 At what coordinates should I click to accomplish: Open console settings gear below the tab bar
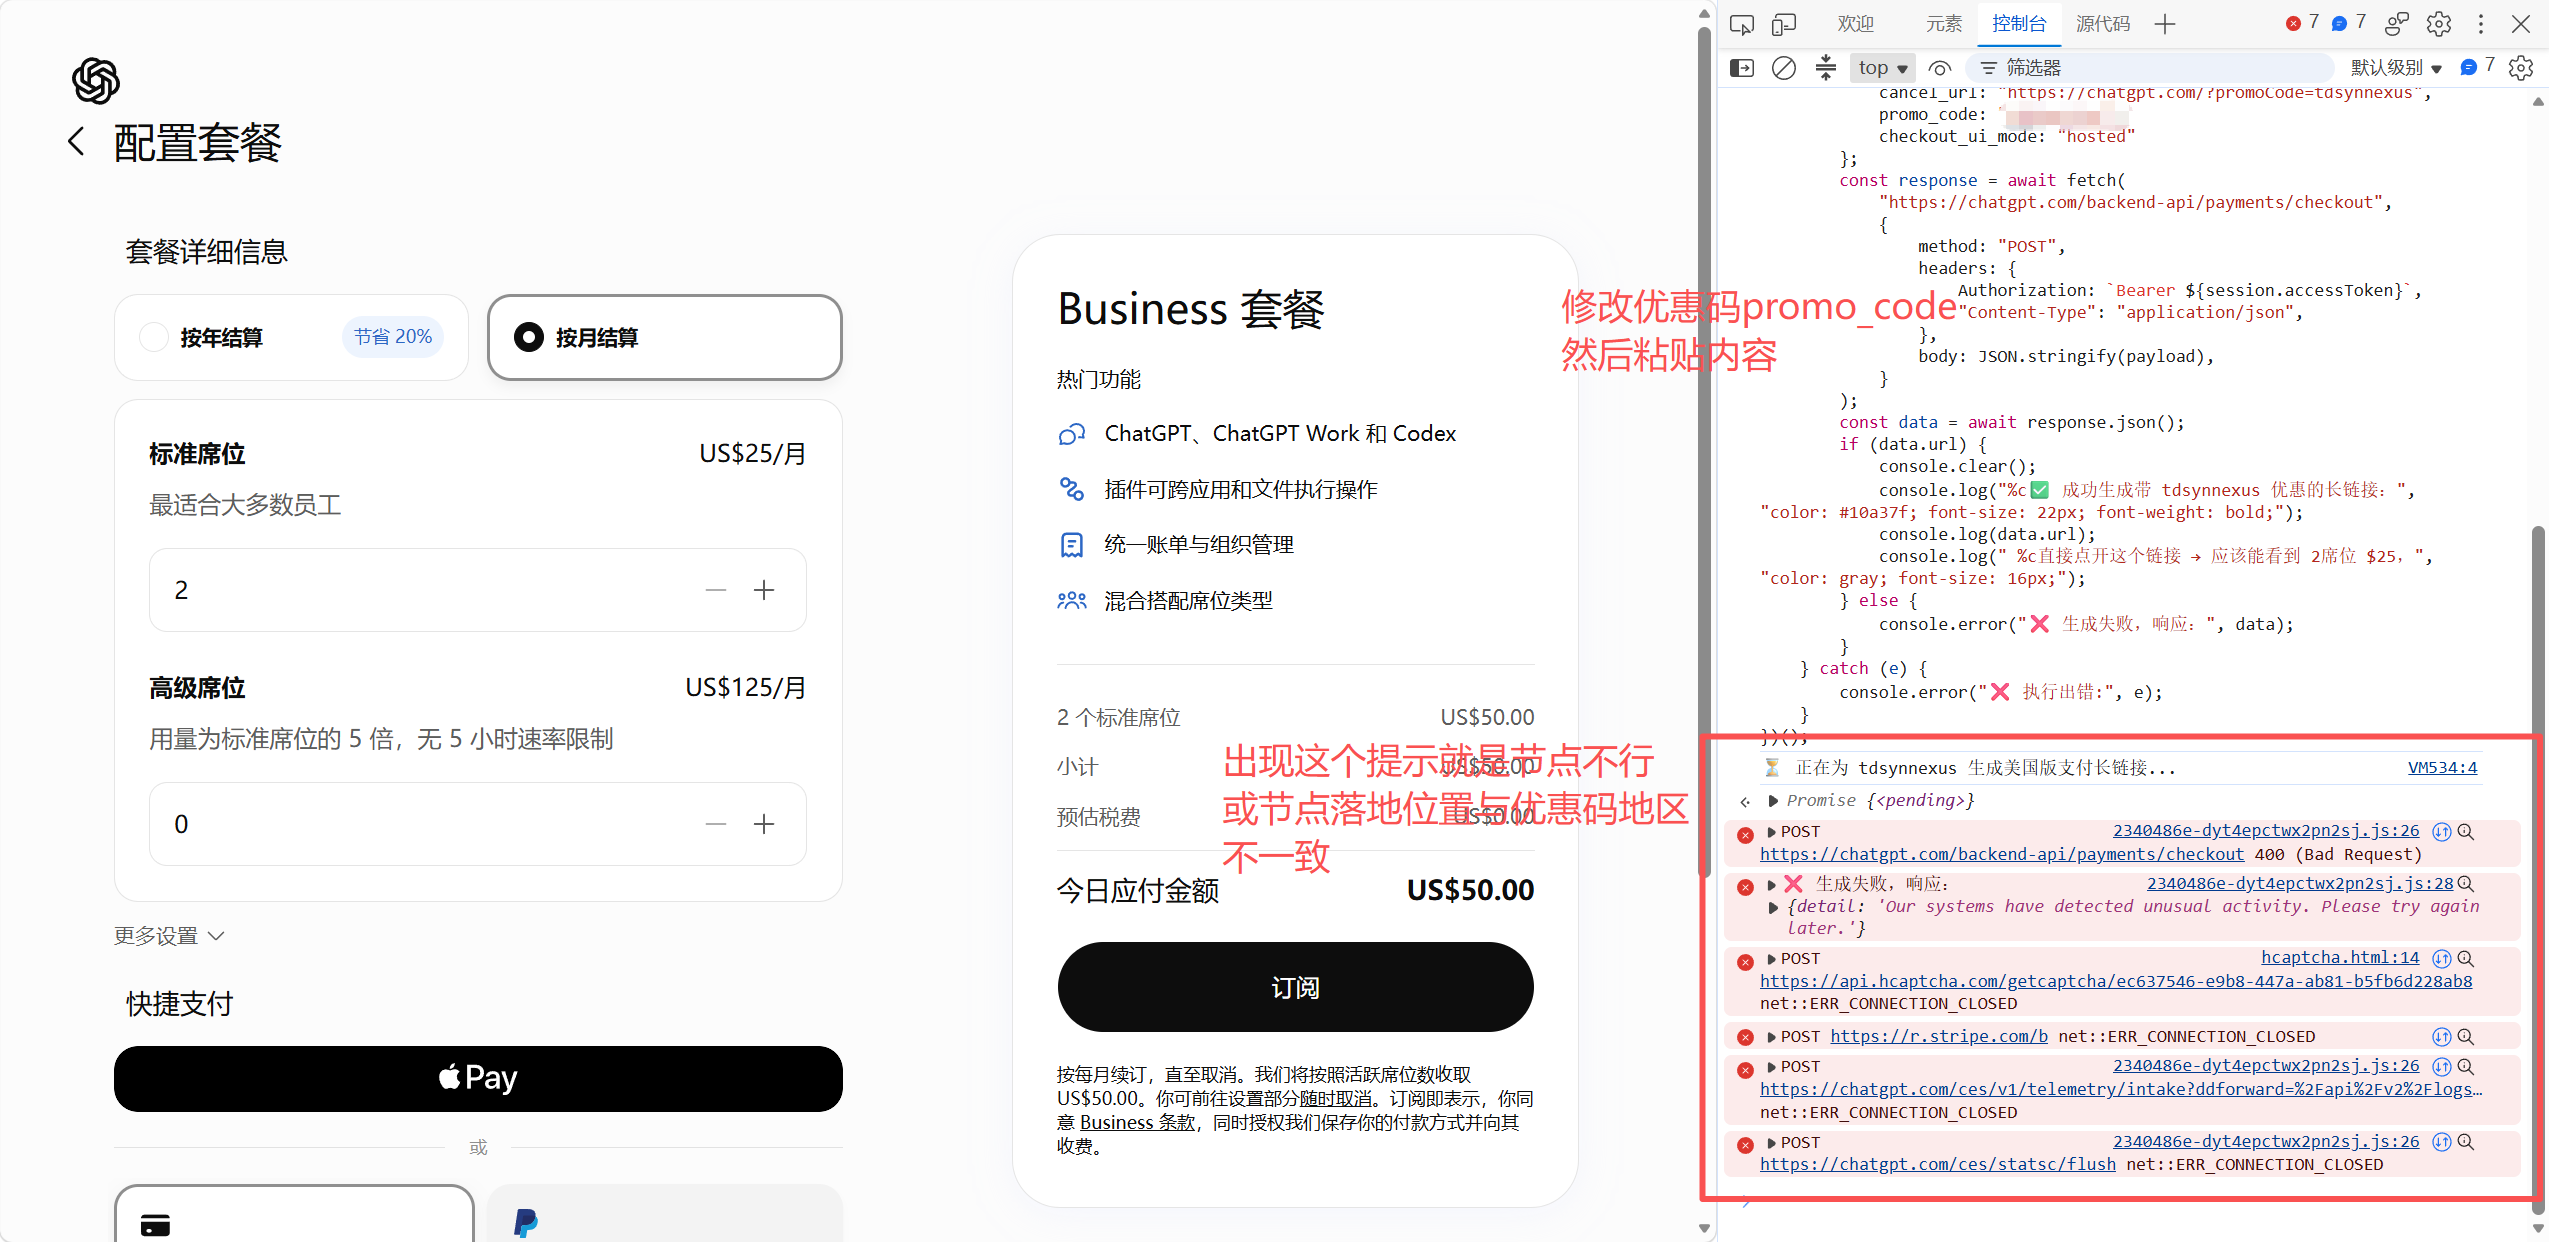click(2522, 68)
